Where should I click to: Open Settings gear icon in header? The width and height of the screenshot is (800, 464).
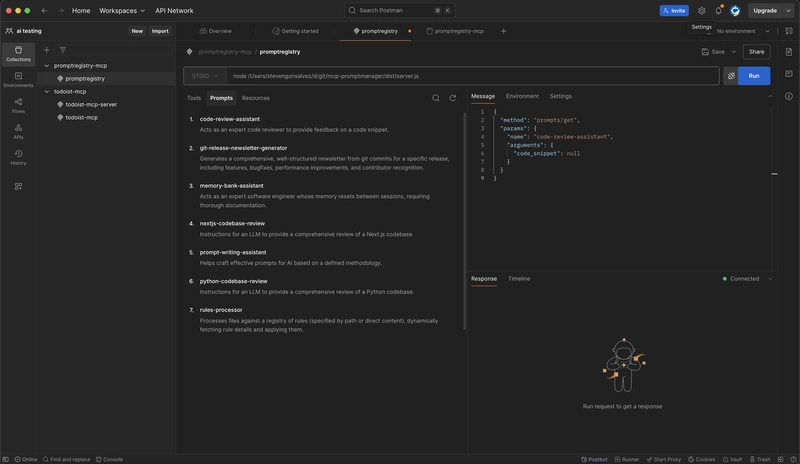(702, 11)
